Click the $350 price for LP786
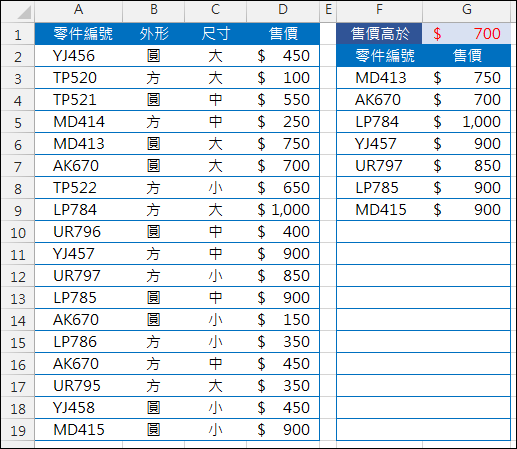This screenshot has height=449, width=517. [x=283, y=342]
